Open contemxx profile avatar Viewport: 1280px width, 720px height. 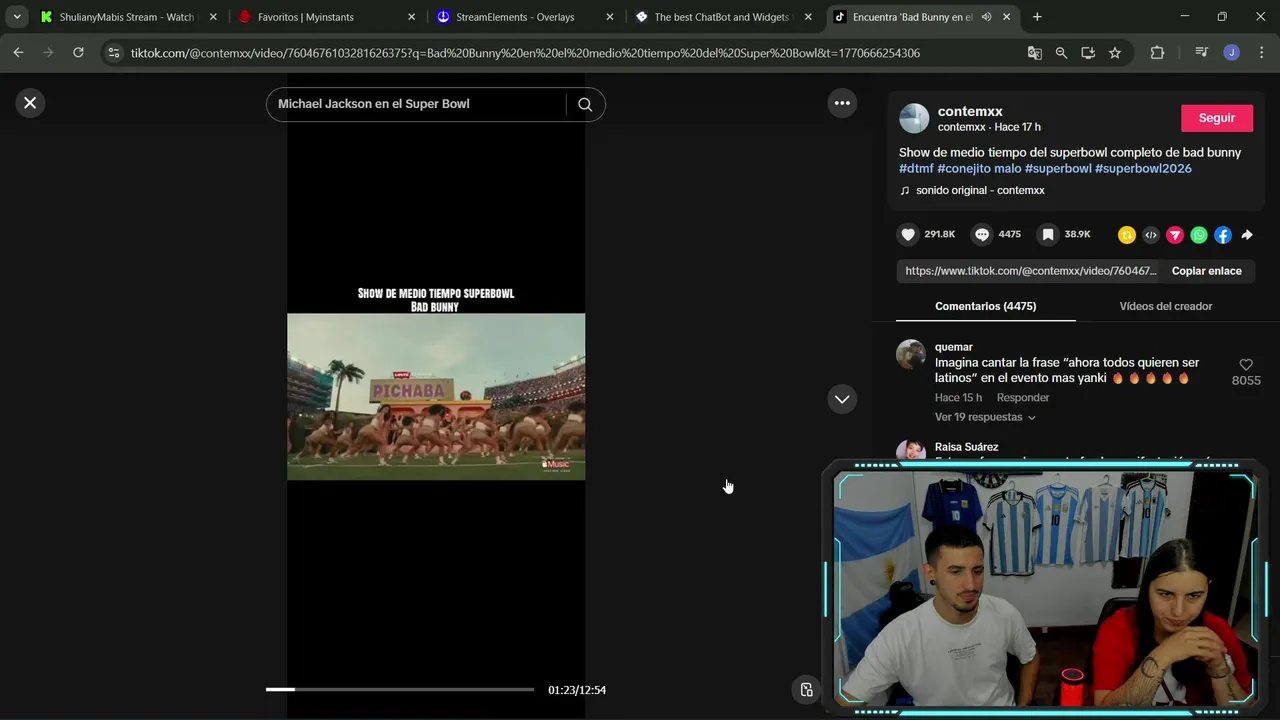coord(914,118)
